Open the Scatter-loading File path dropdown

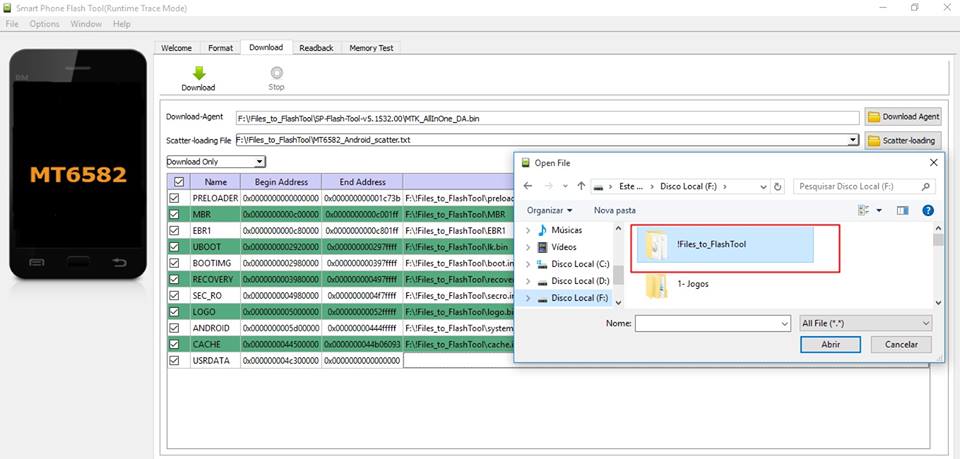tap(853, 141)
